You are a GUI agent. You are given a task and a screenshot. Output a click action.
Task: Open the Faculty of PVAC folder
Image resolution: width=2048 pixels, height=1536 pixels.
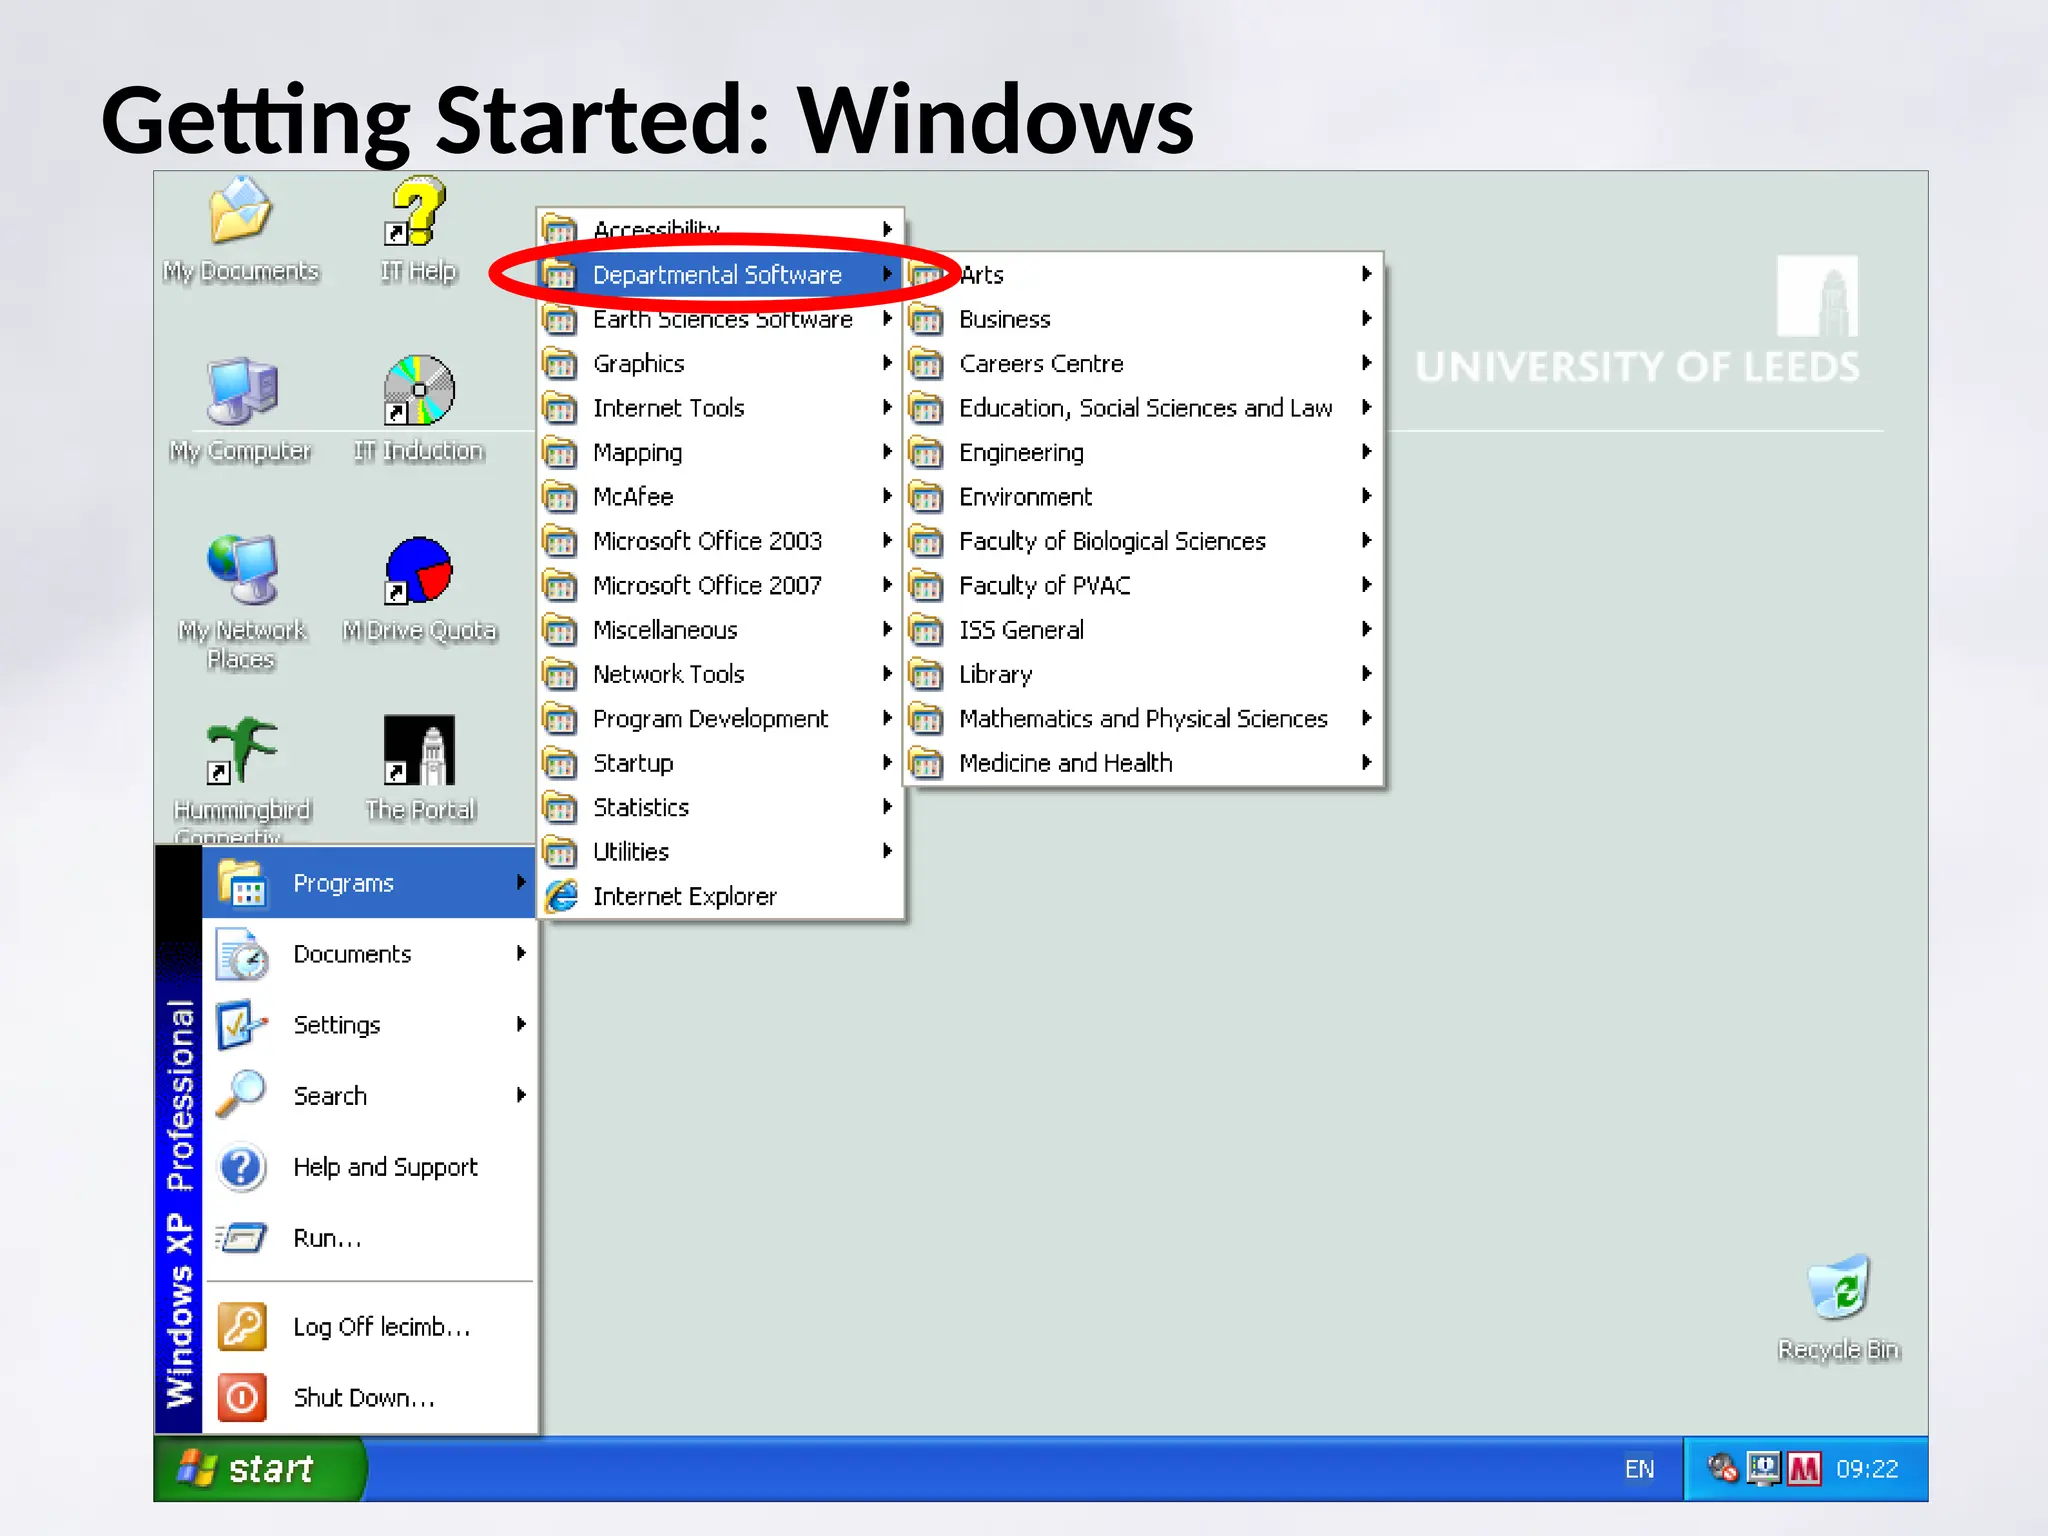[1143, 585]
